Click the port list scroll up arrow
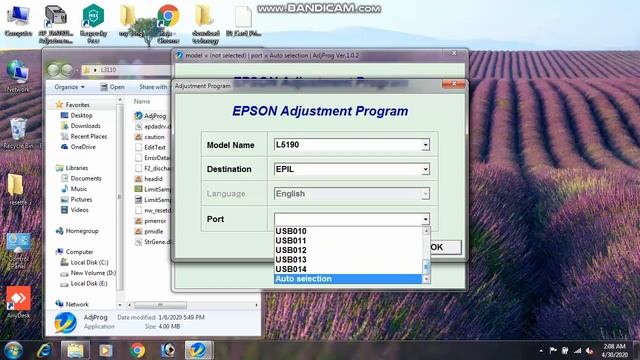 [x=426, y=231]
